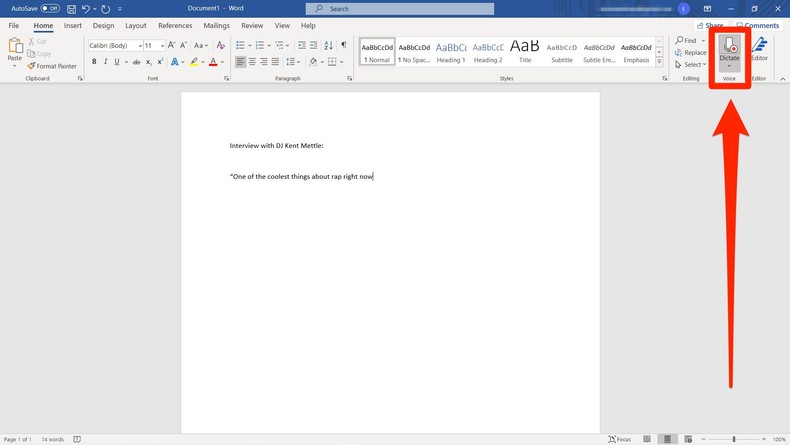This screenshot has height=445, width=790.
Task: Center align the text
Action: [x=252, y=62]
